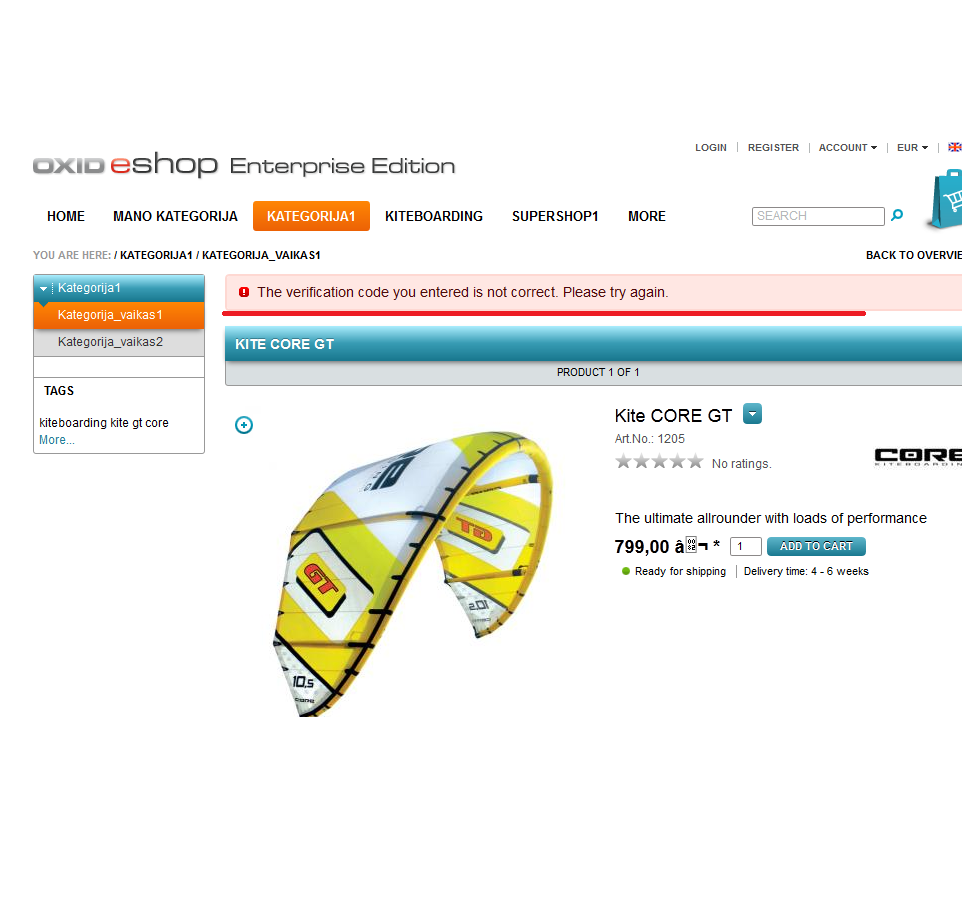Open the EUR currency dropdown

coord(912,148)
